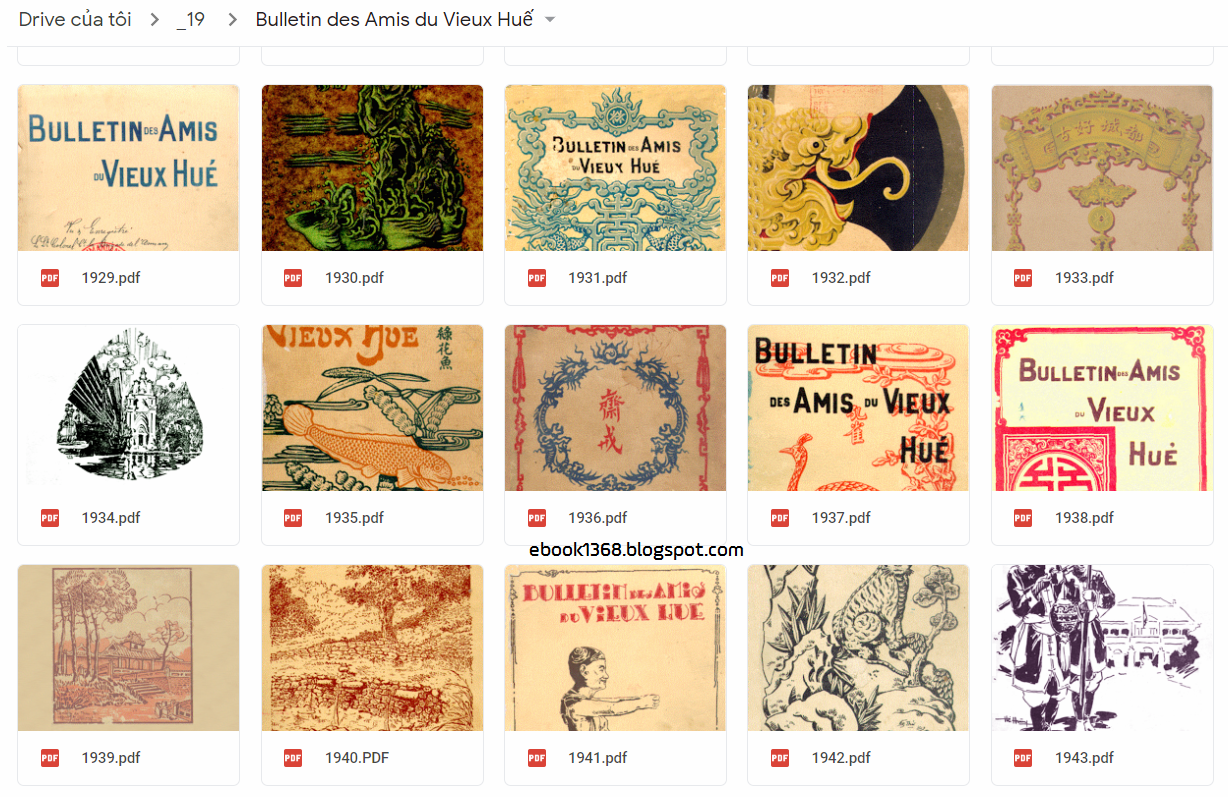1228x797 pixels.
Task: Click chevron after Drive của tôi breadcrumb
Action: (x=155, y=20)
